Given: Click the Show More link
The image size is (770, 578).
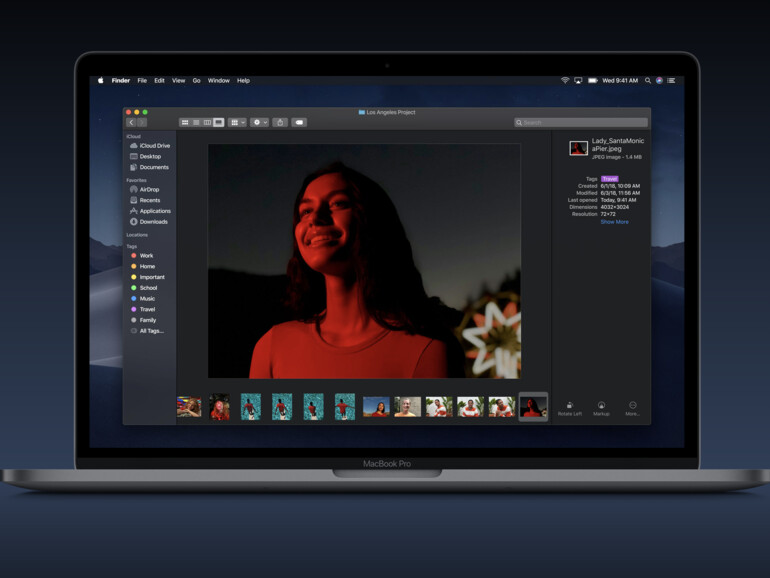Looking at the screenshot, I should point(614,222).
